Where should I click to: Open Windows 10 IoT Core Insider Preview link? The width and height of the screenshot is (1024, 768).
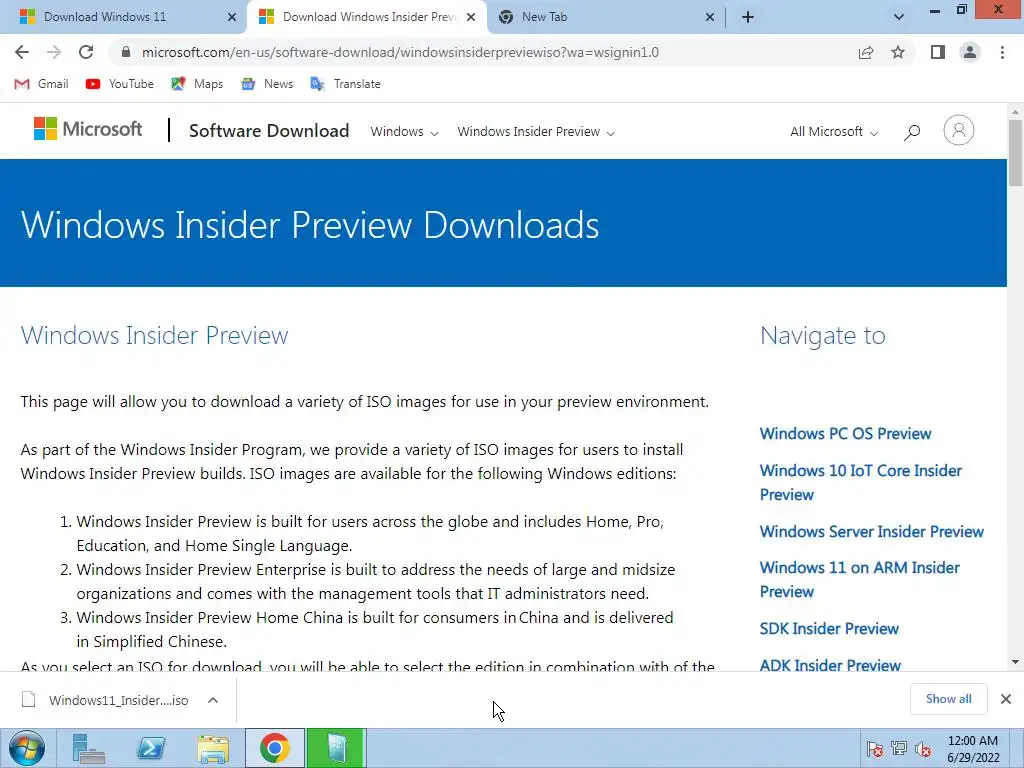[861, 483]
